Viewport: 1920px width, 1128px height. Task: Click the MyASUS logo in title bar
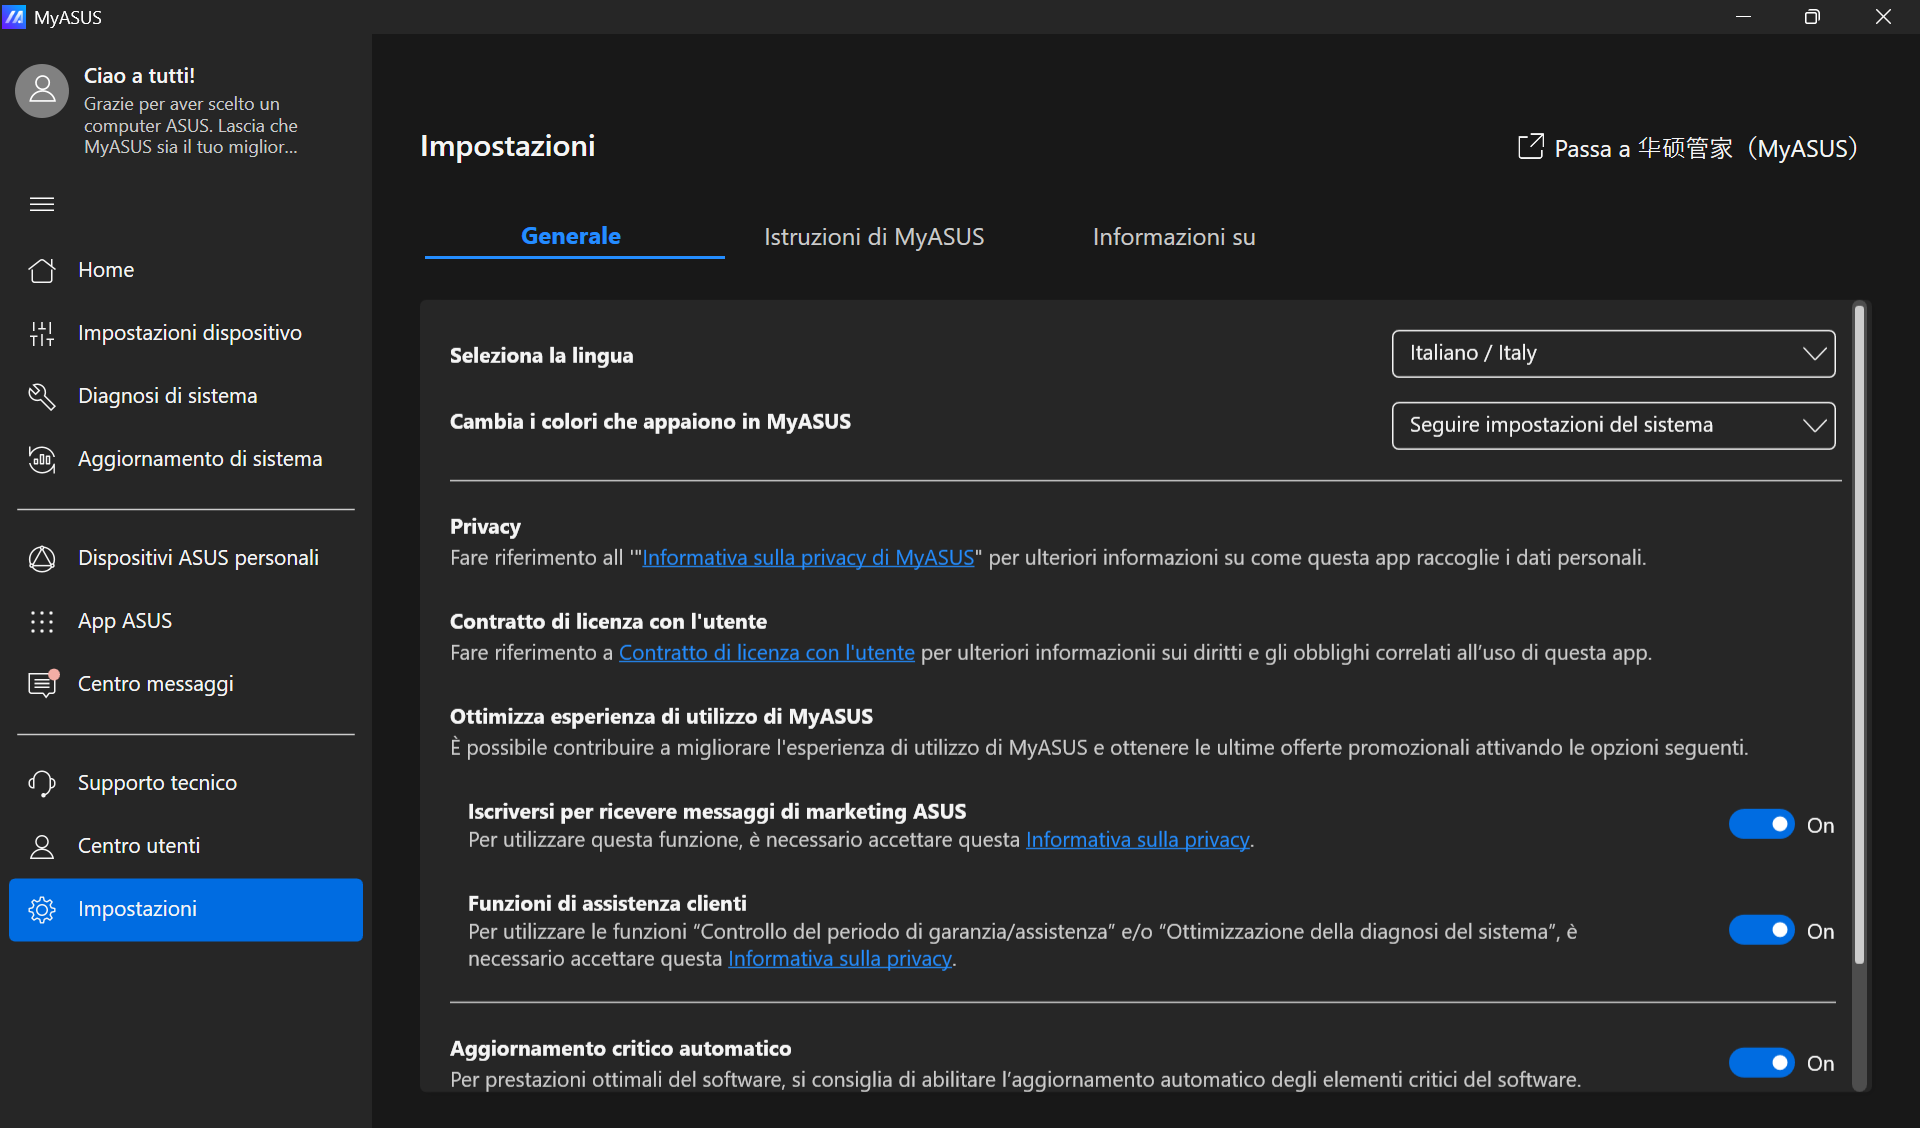(x=14, y=17)
